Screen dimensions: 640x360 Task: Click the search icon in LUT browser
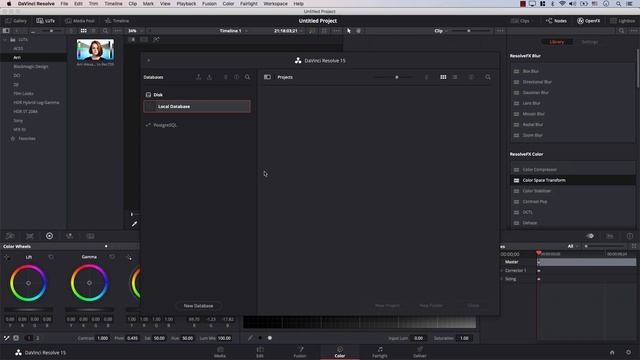[x=105, y=31]
